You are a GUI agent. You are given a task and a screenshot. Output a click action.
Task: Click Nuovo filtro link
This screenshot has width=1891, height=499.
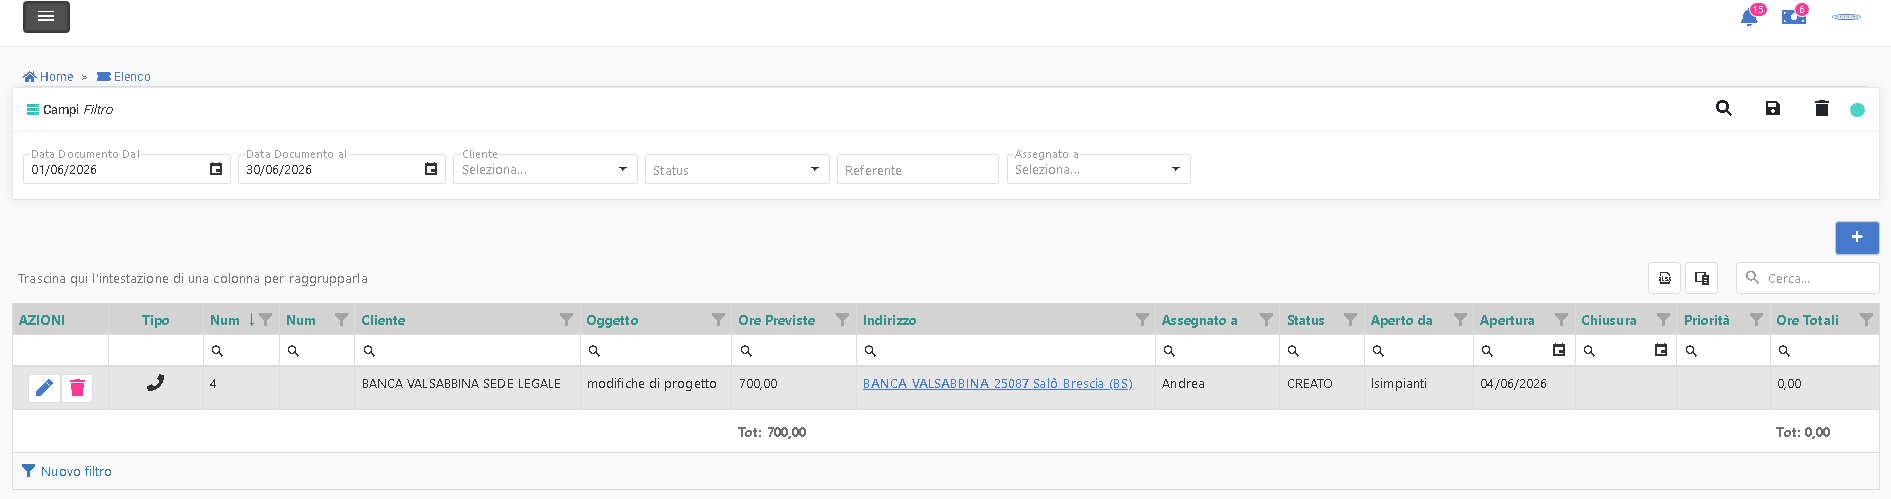click(x=67, y=471)
